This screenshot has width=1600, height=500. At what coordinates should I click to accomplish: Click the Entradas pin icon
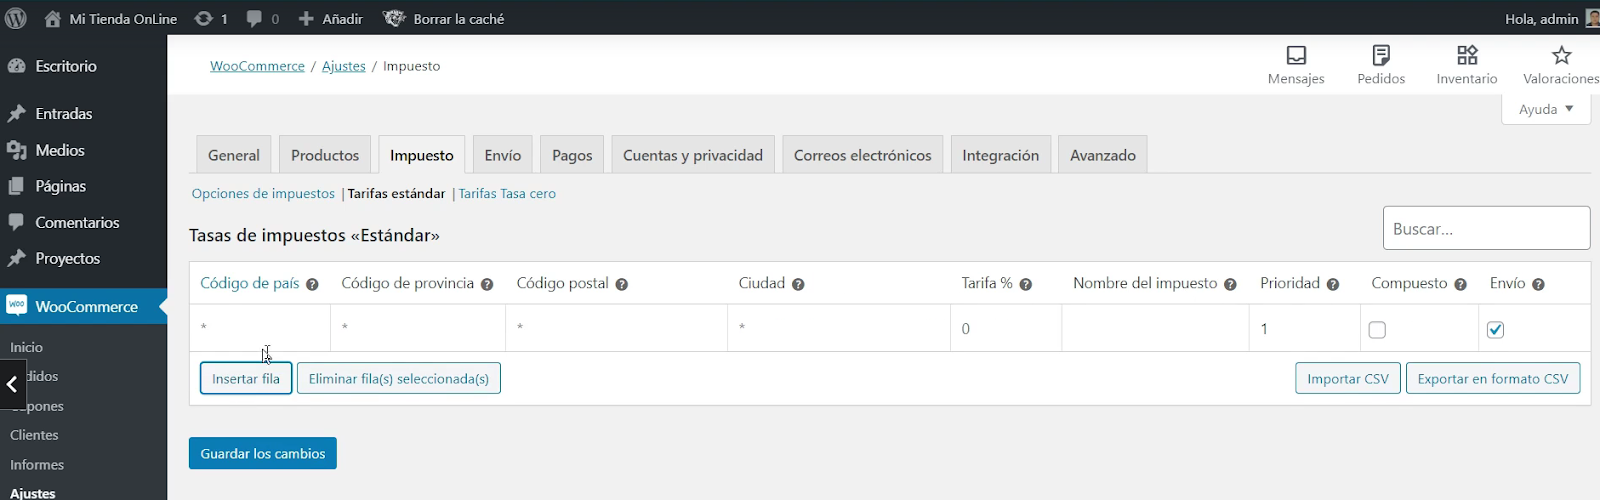point(16,114)
